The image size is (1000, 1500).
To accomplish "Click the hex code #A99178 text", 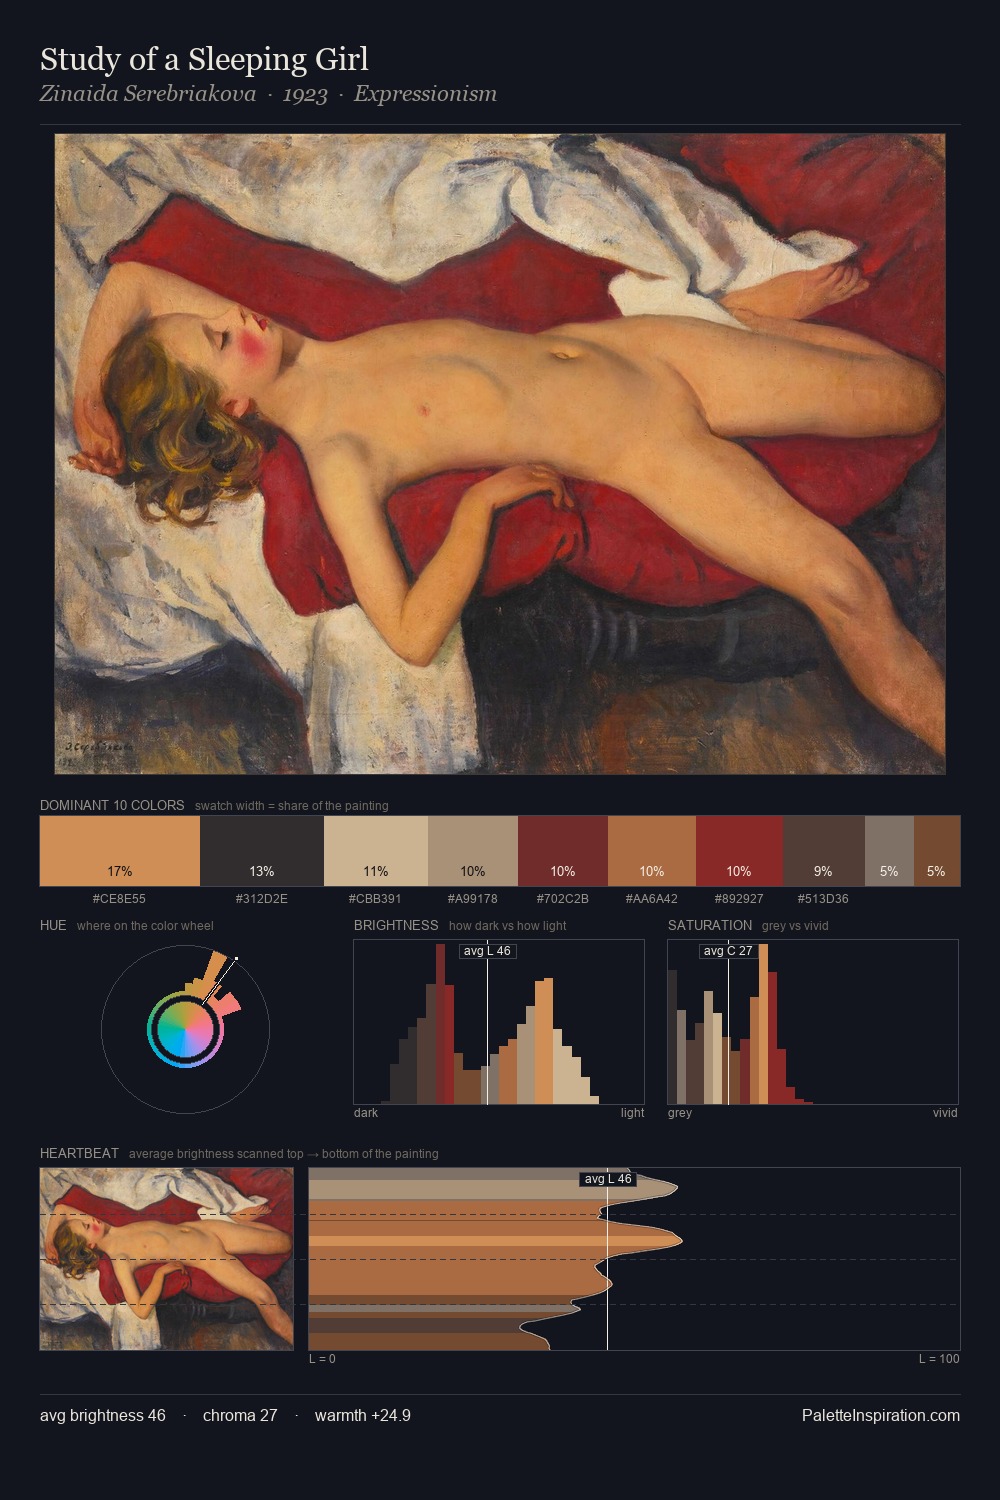I will (473, 899).
